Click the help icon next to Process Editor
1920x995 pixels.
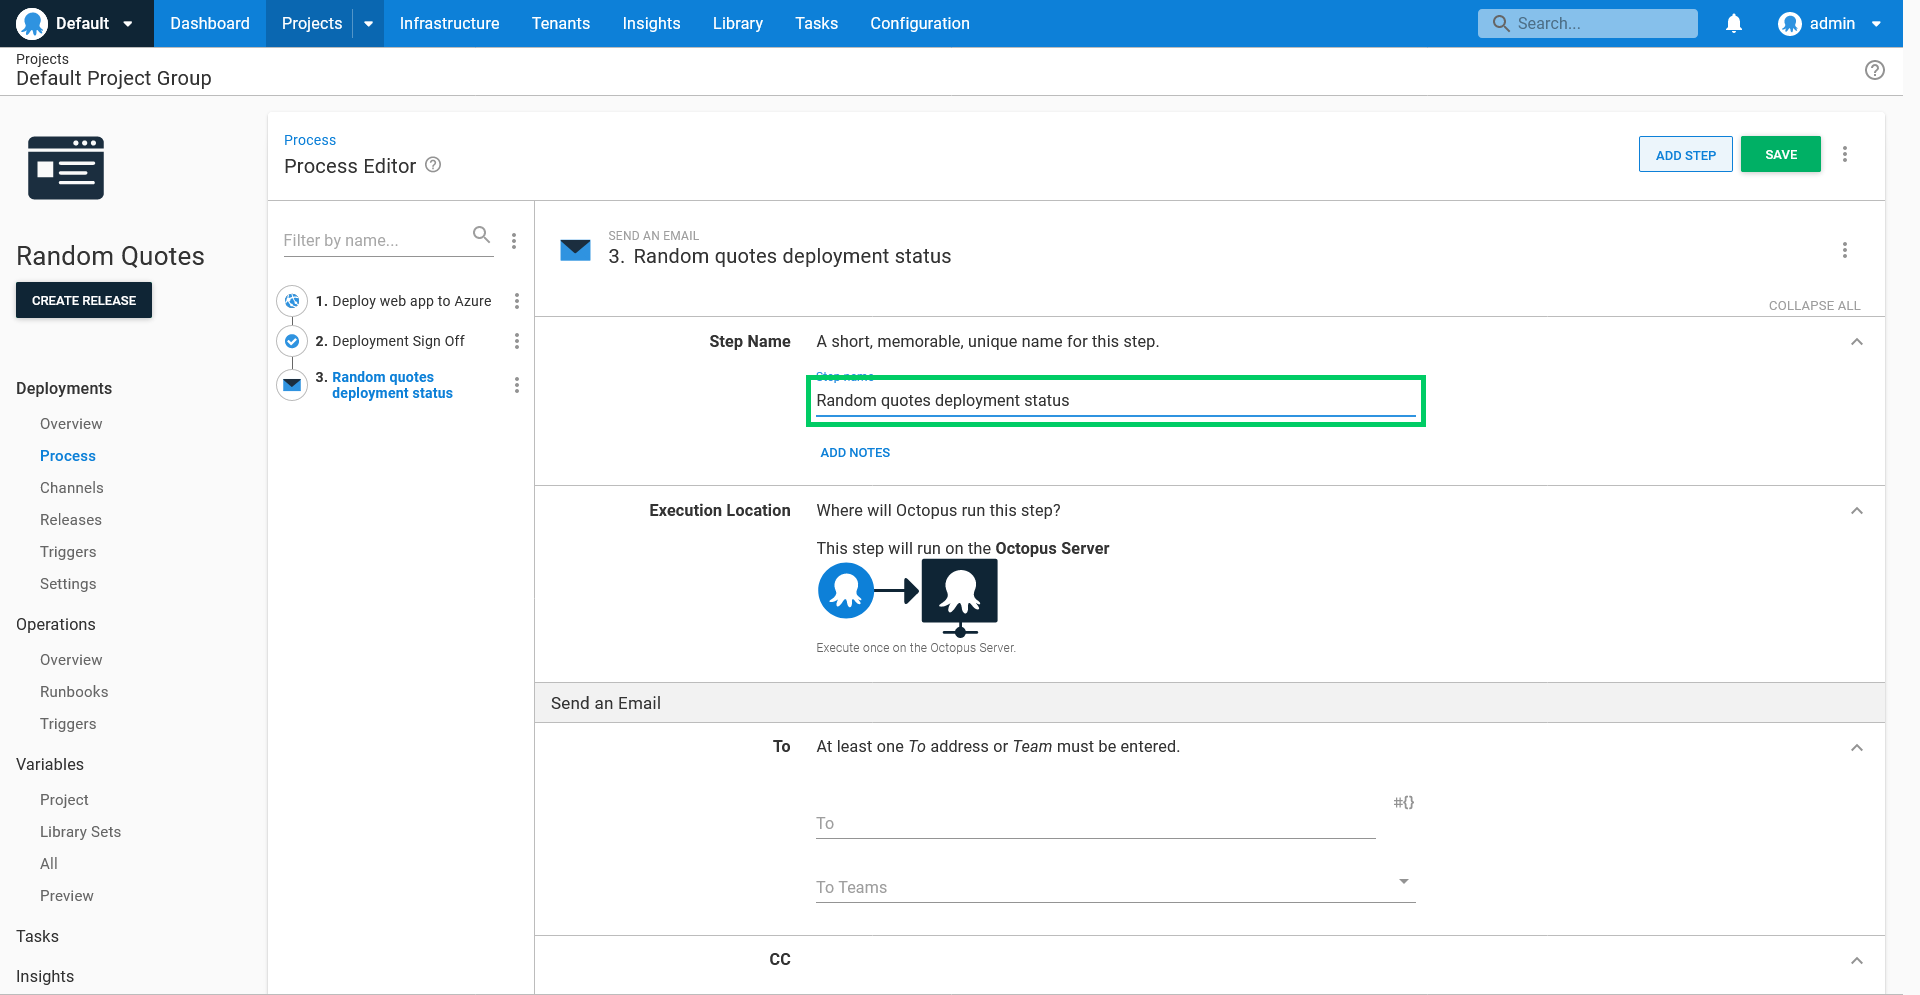point(433,165)
